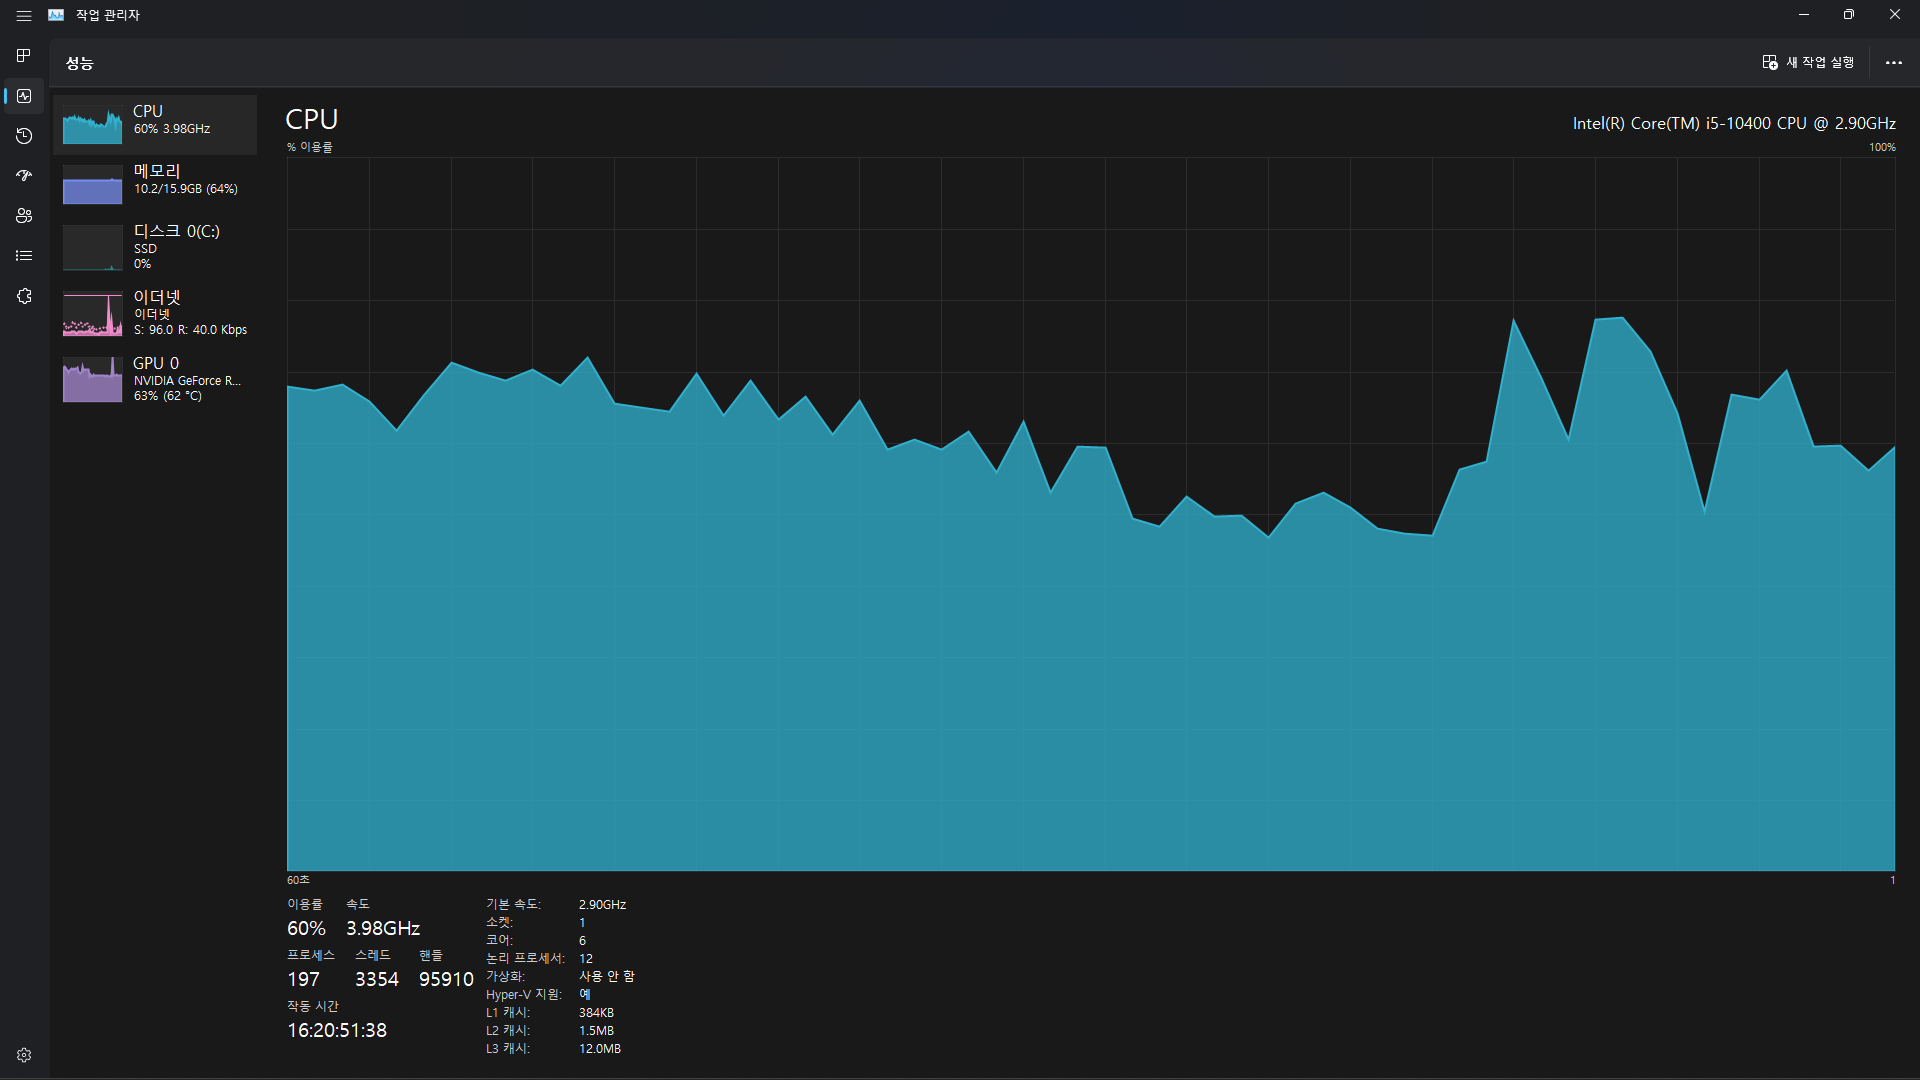Select the 메모리 performance item
1920x1080 pixels.
155,185
